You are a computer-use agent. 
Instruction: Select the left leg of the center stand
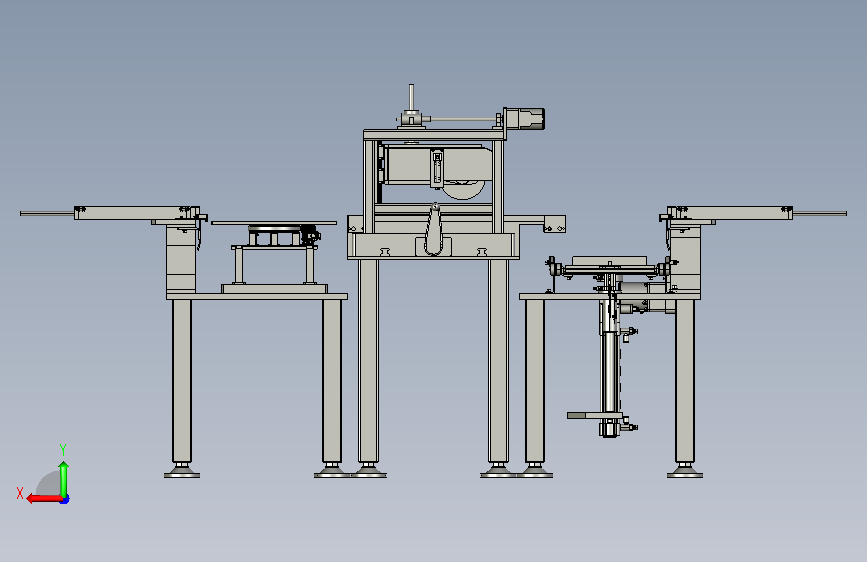click(368, 361)
